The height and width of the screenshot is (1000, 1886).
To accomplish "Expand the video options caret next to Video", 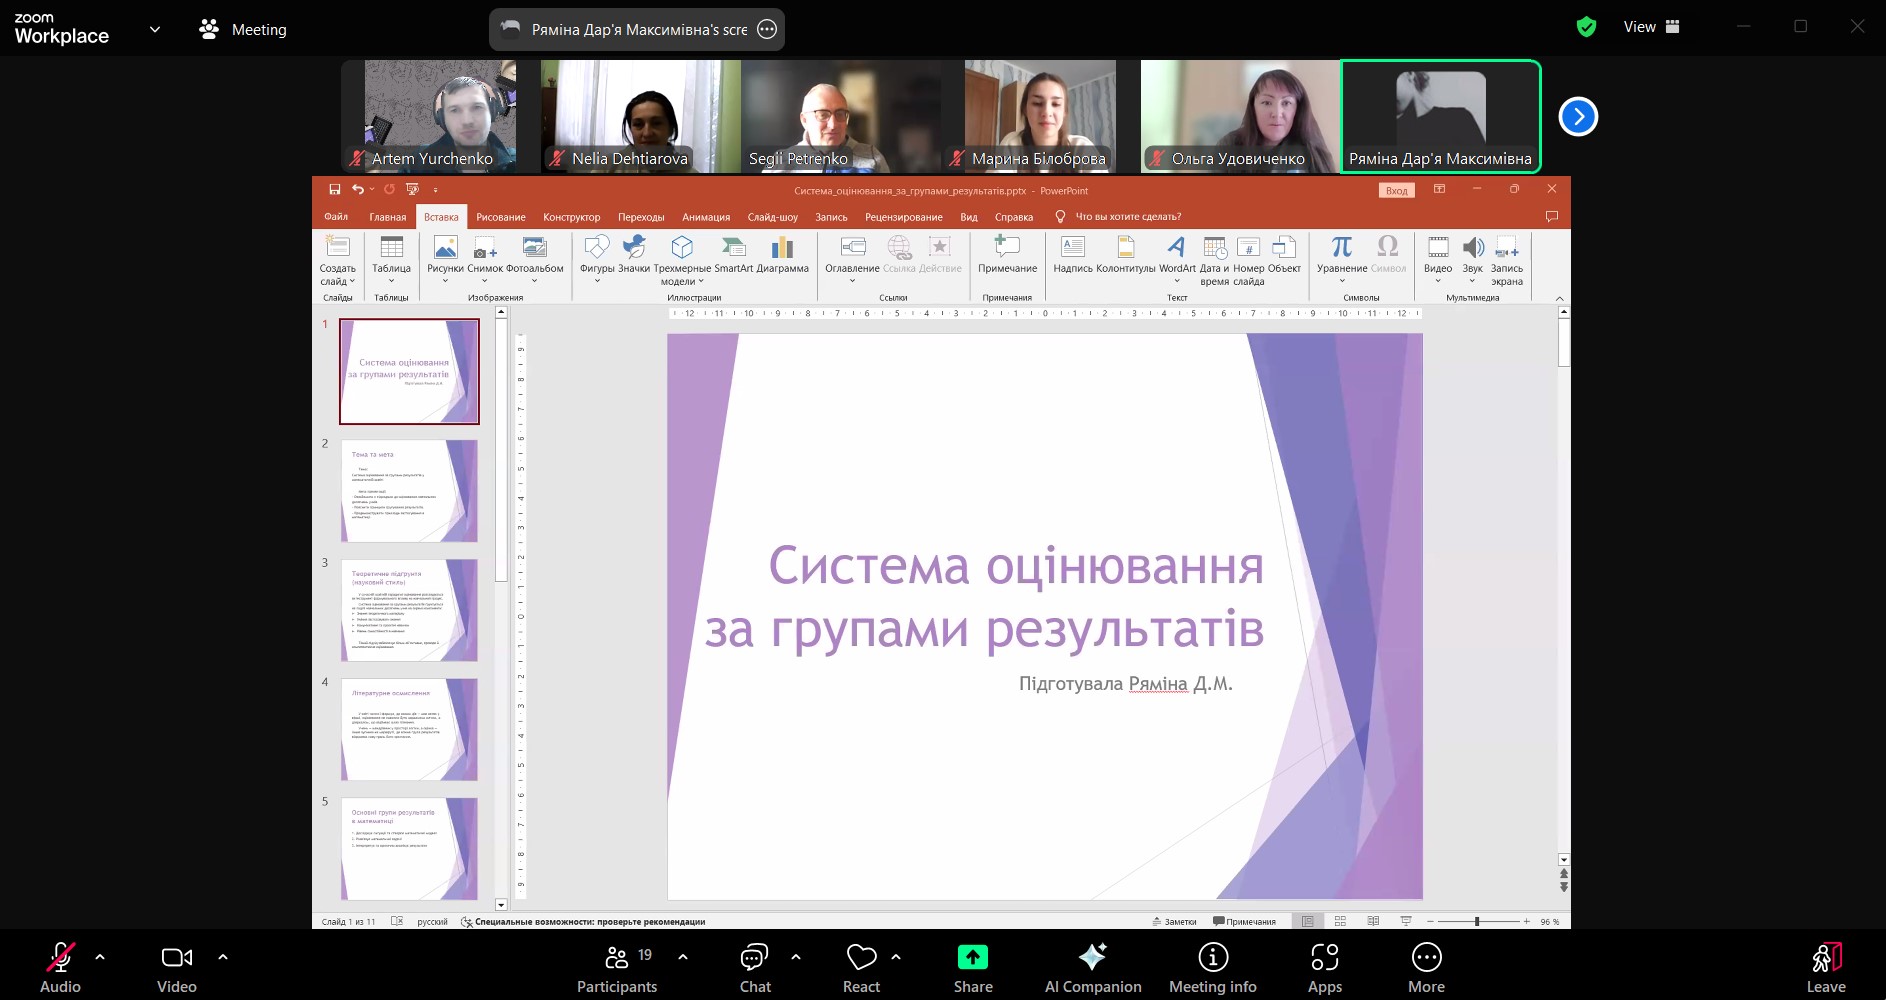I will tap(223, 957).
